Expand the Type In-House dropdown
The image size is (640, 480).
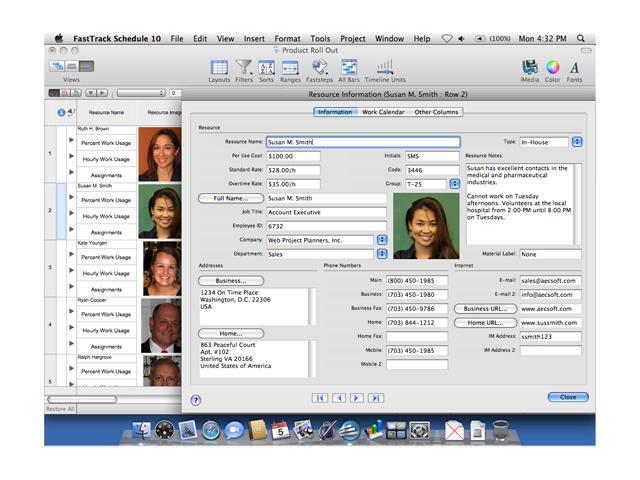[x=577, y=142]
